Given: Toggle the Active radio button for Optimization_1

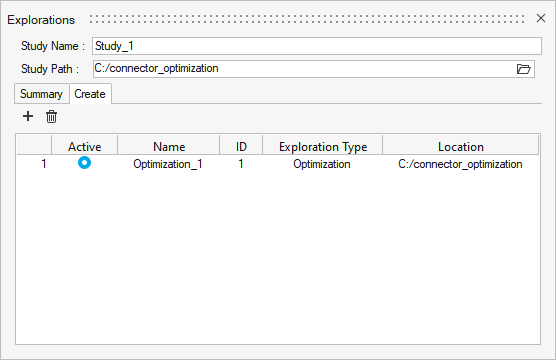Looking at the screenshot, I should click(84, 163).
